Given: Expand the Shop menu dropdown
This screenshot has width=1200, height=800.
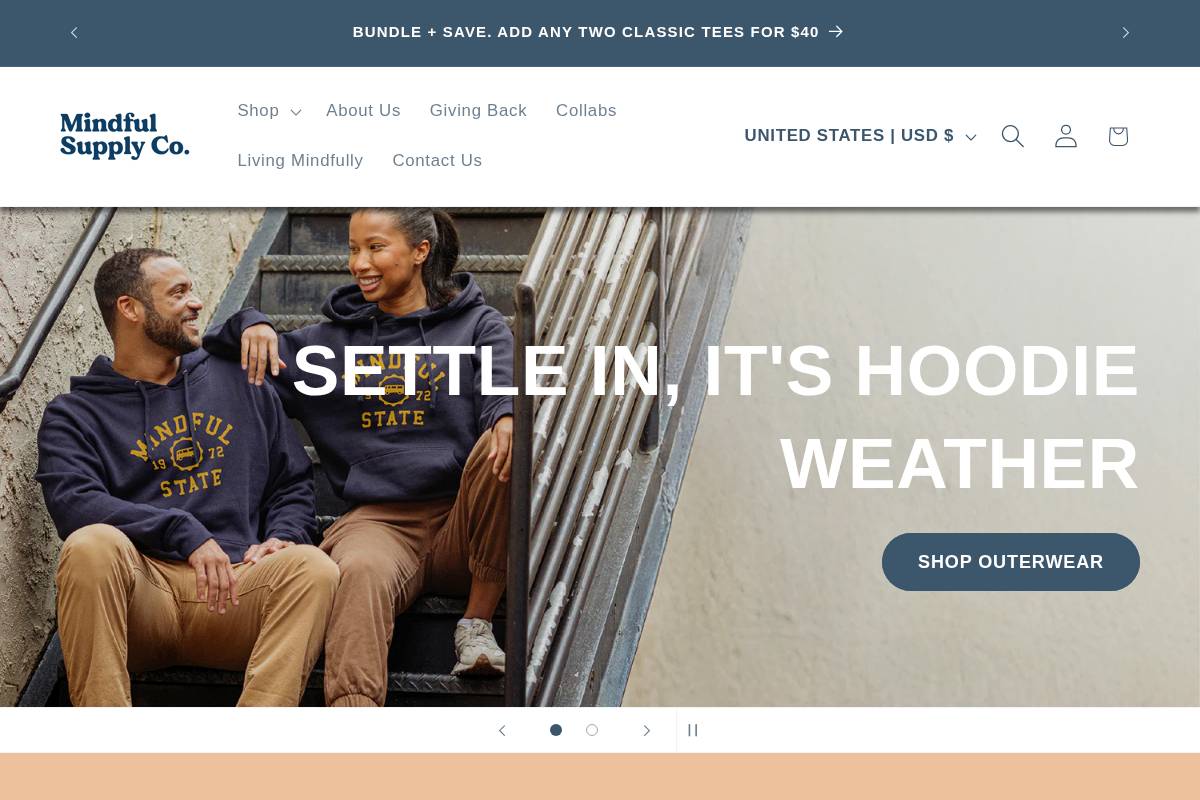Looking at the screenshot, I should (269, 111).
